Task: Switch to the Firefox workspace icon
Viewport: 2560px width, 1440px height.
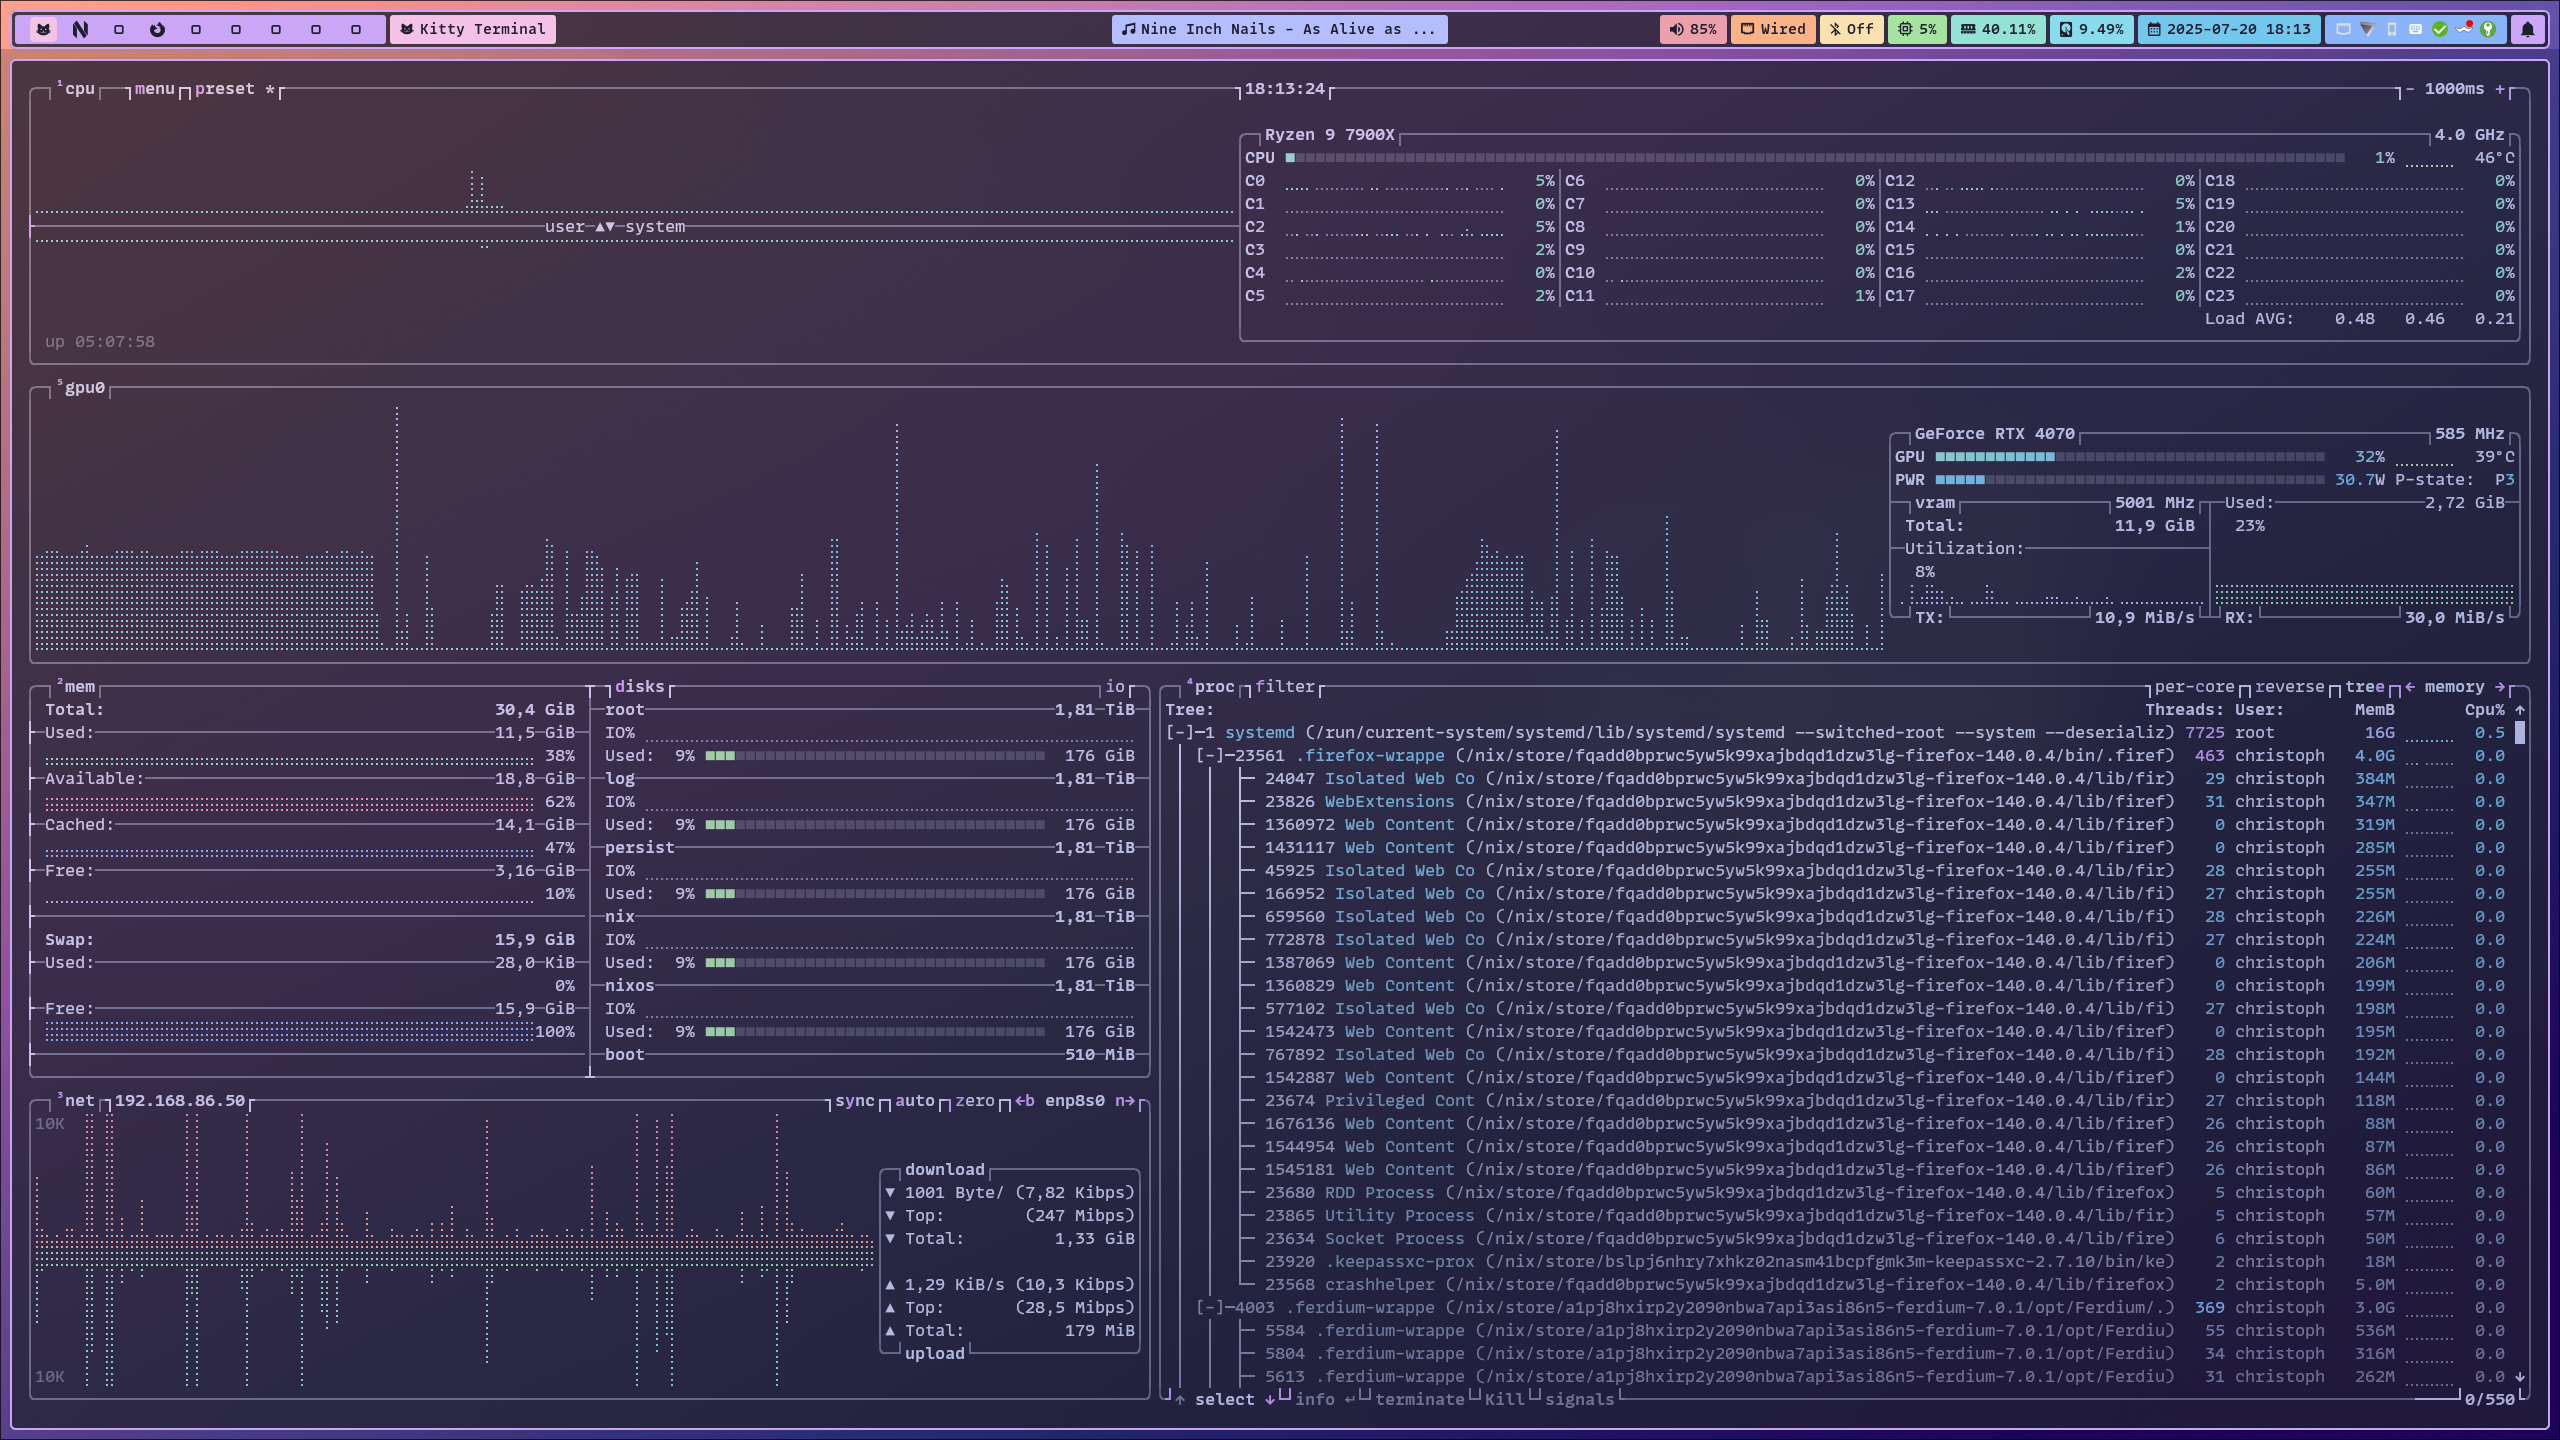Action: (157, 29)
